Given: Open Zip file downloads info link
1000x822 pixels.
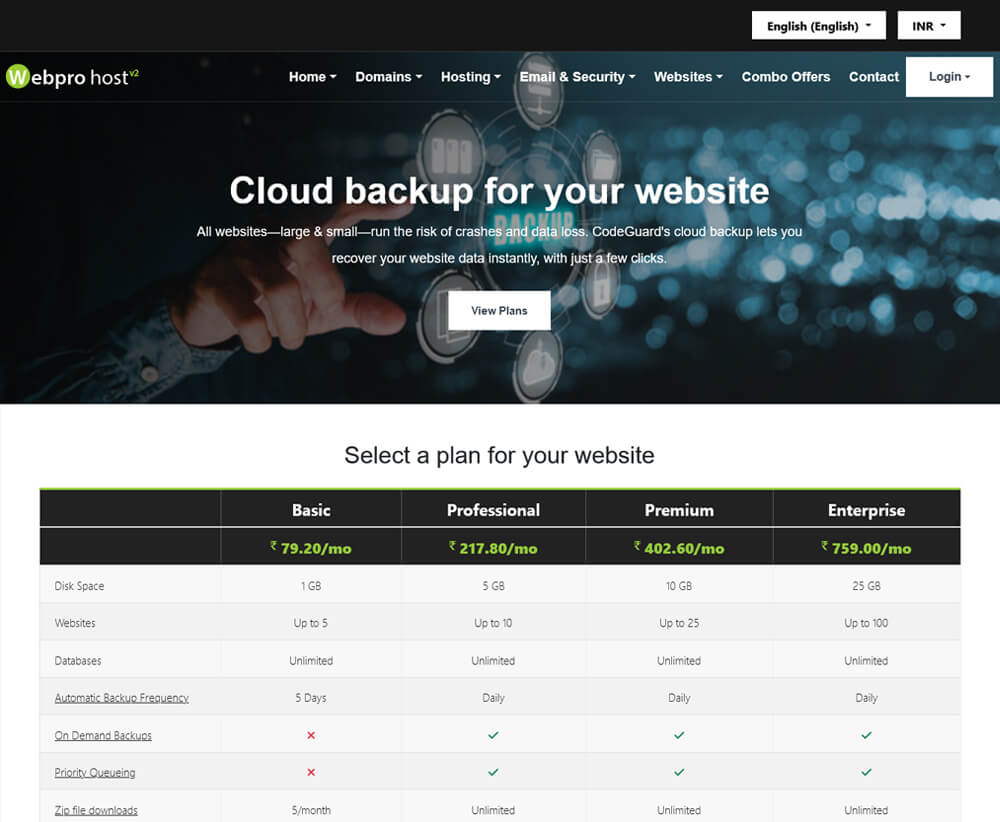Looking at the screenshot, I should tap(96, 810).
